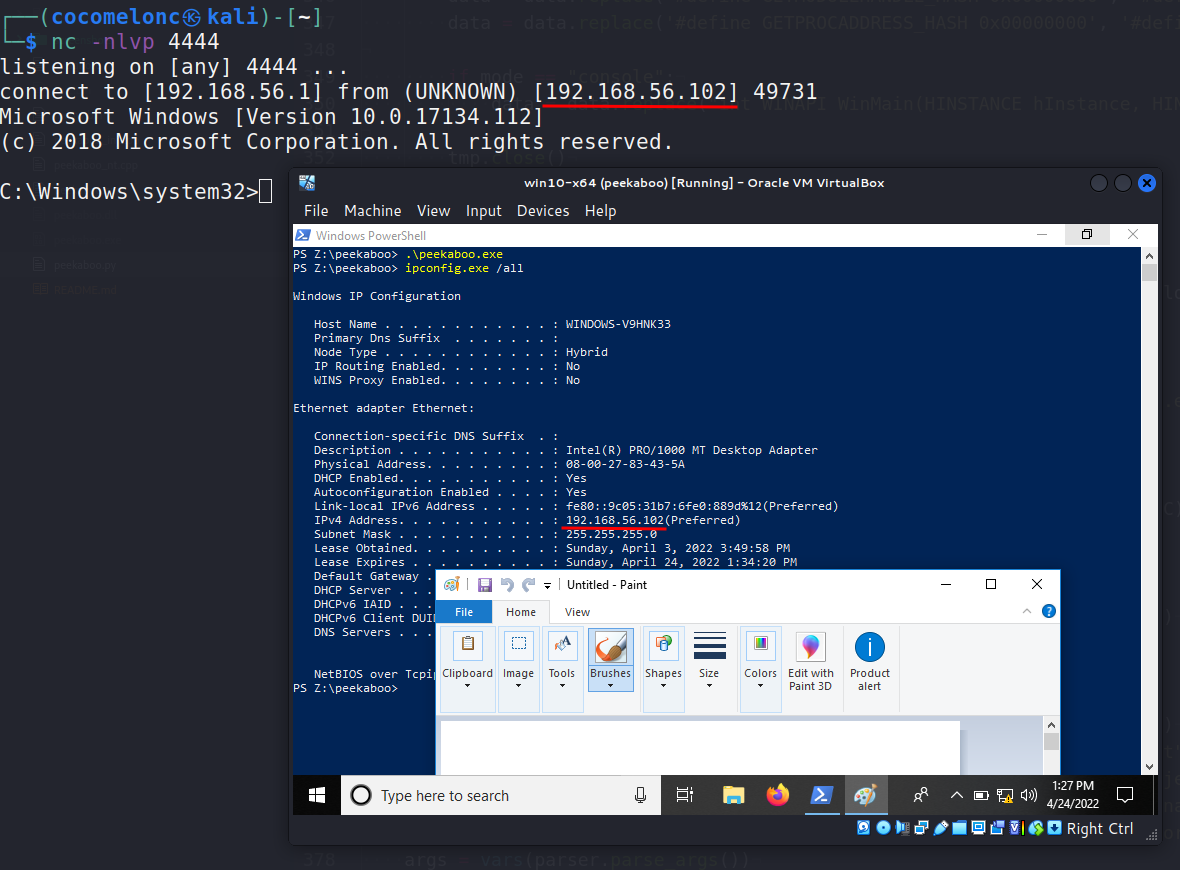Click VirtualBox network indicator

(922, 828)
